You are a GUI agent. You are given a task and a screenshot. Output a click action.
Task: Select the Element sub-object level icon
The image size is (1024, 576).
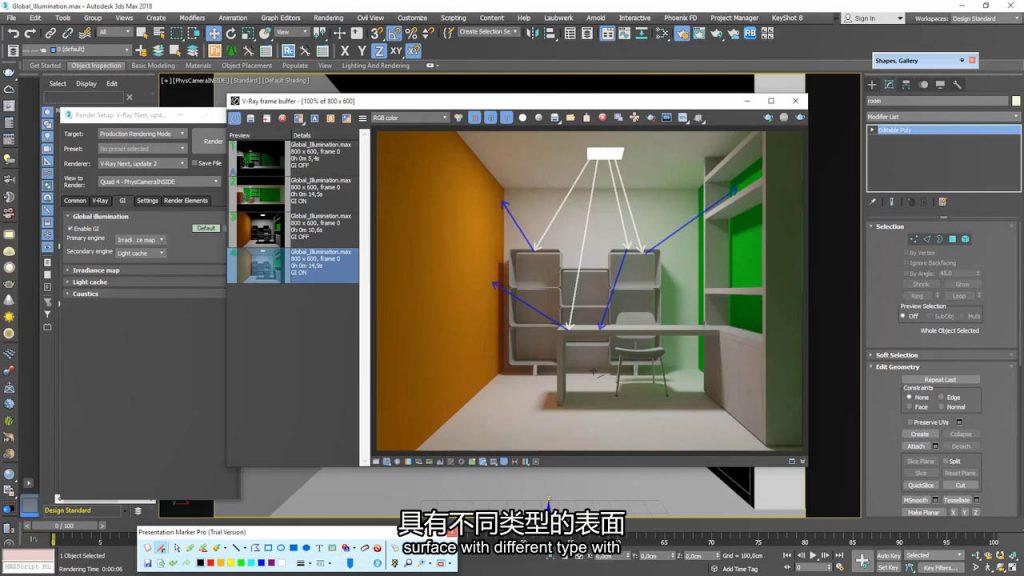click(x=965, y=239)
